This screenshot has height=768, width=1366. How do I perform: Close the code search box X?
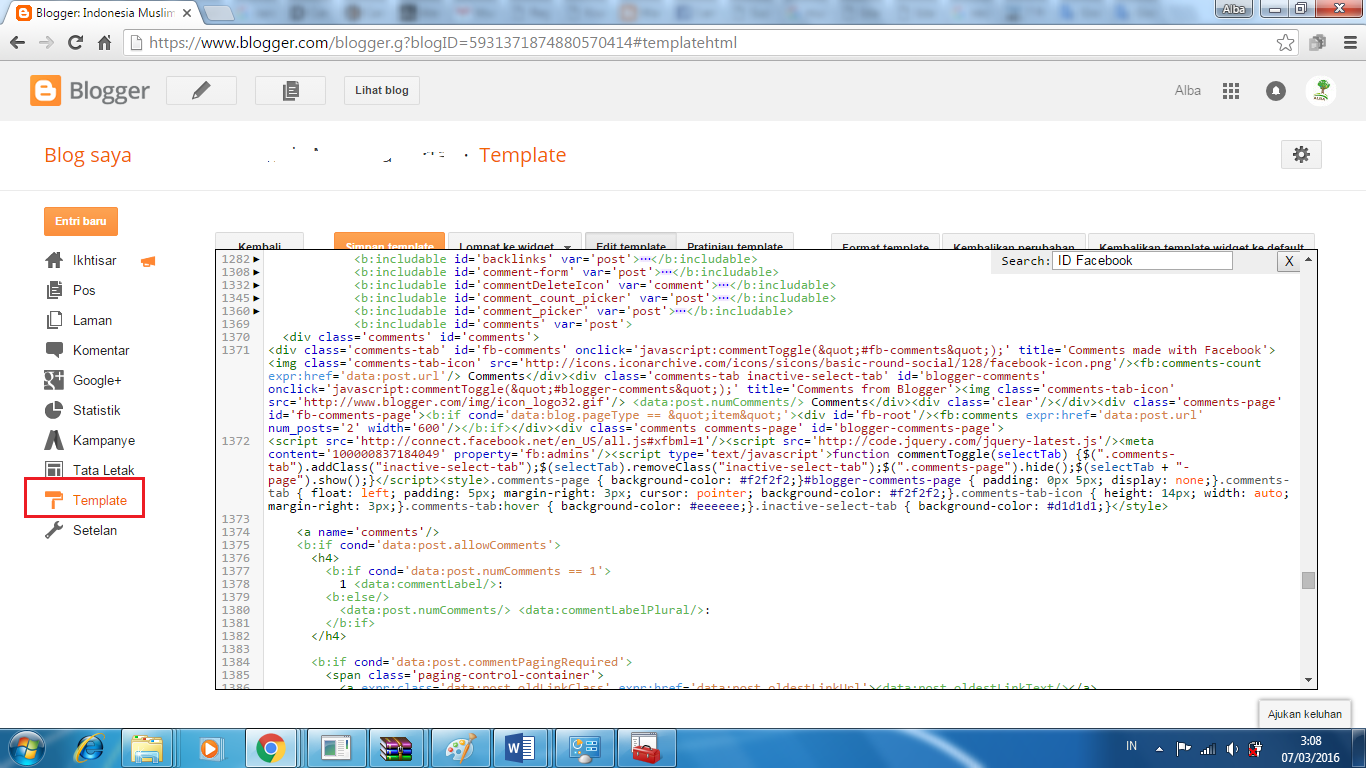coord(1290,260)
